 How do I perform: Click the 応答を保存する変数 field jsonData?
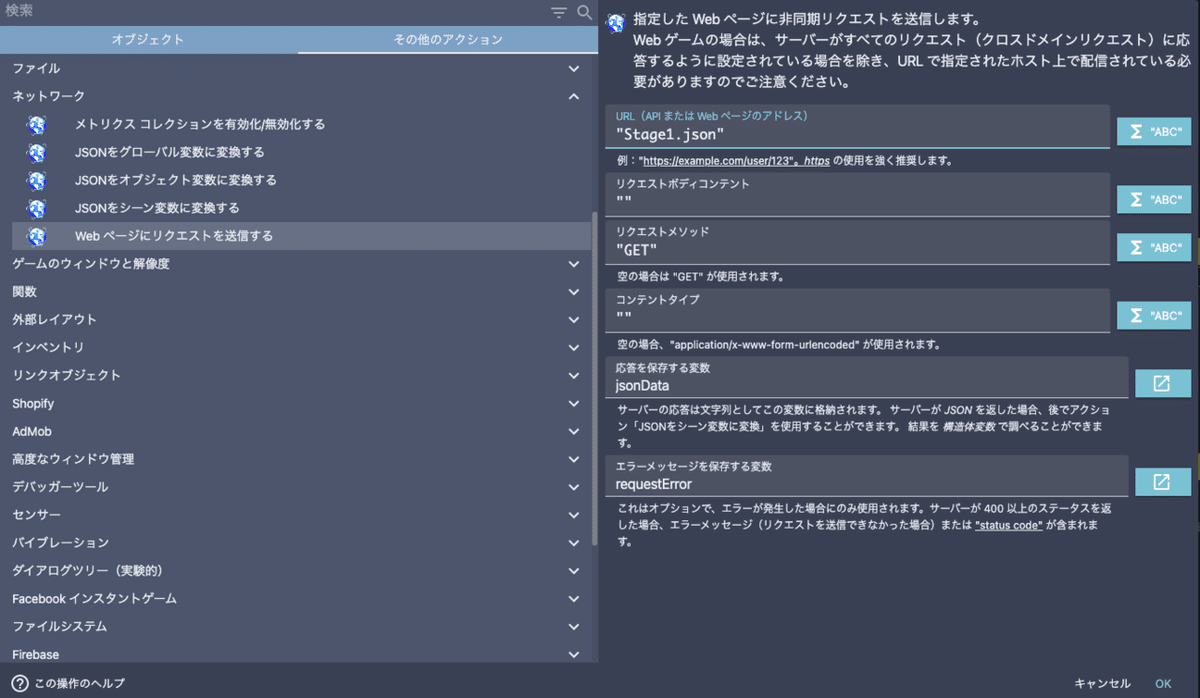[867, 378]
